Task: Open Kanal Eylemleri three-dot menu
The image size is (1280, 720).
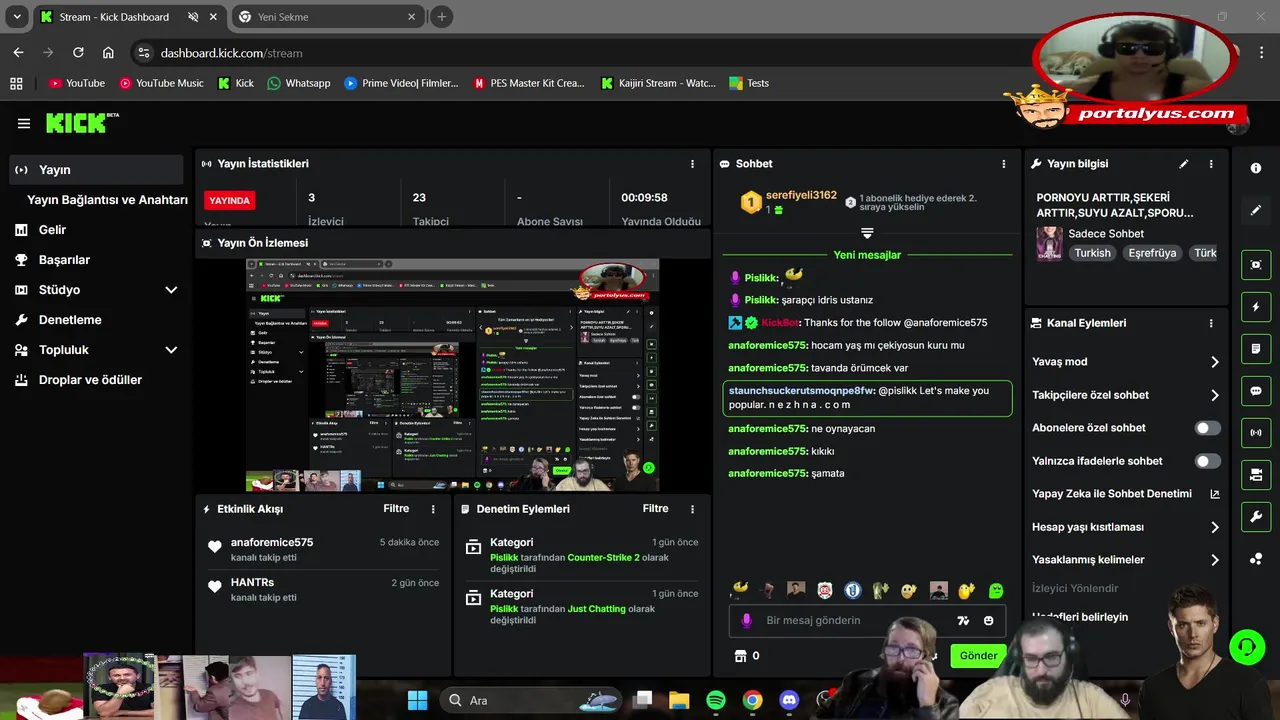Action: coord(1211,324)
